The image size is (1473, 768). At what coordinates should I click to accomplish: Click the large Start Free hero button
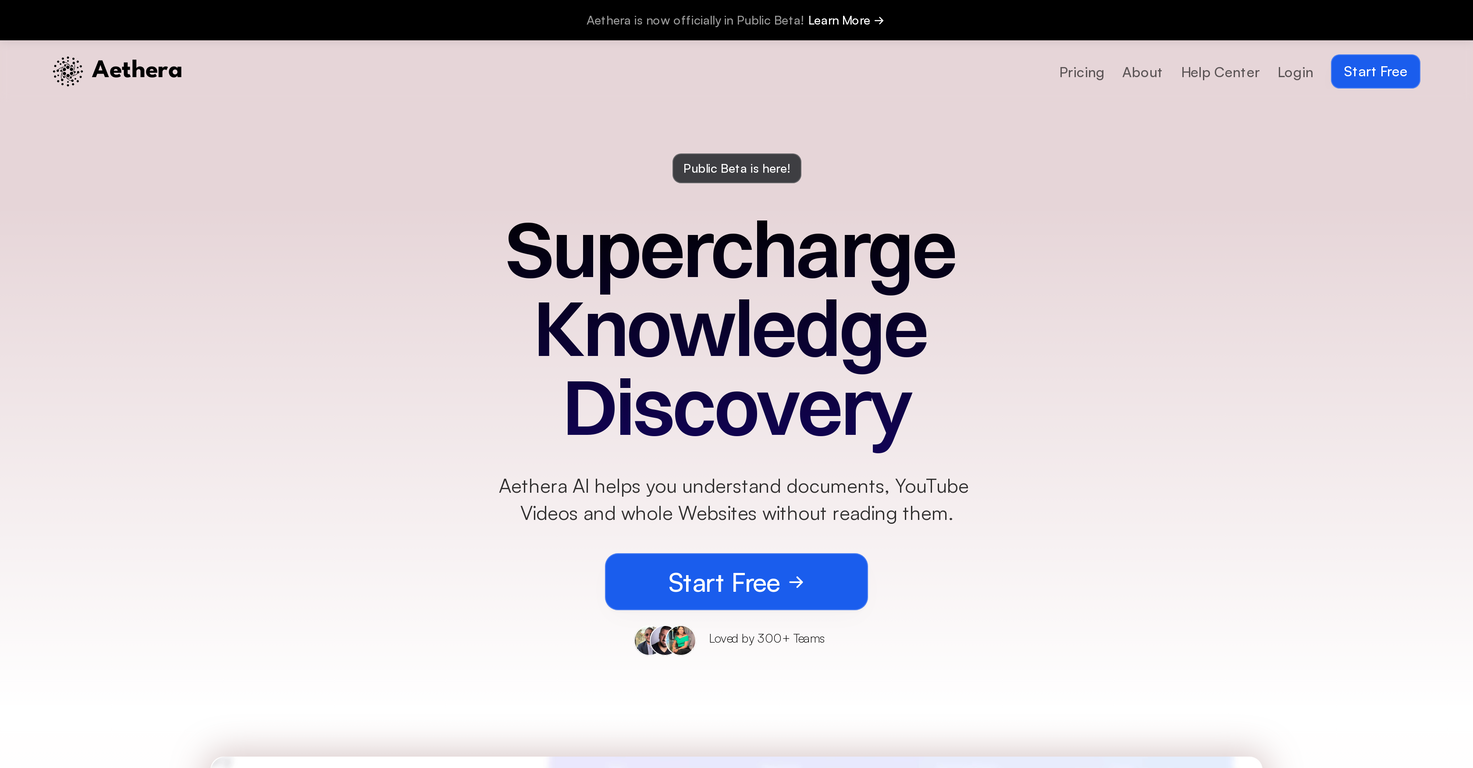736,582
